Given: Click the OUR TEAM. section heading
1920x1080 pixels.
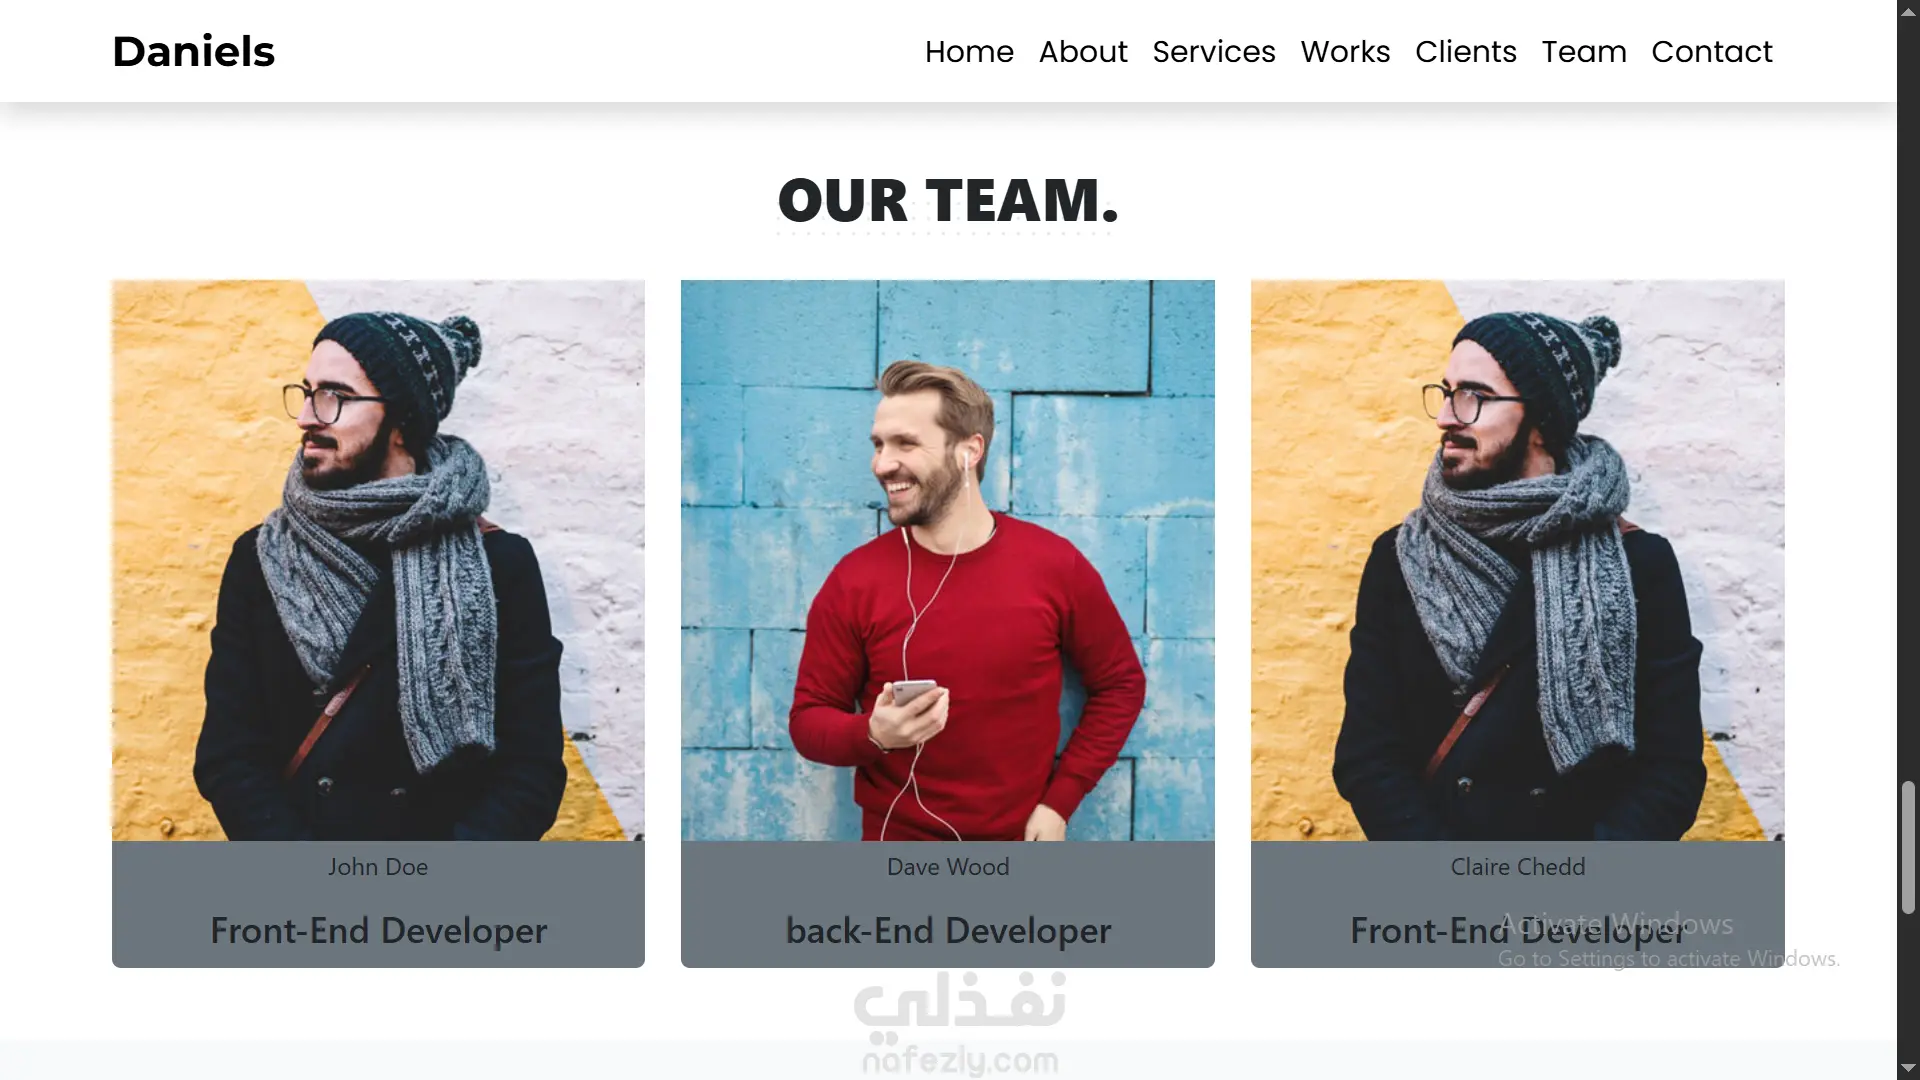Looking at the screenshot, I should (x=948, y=200).
